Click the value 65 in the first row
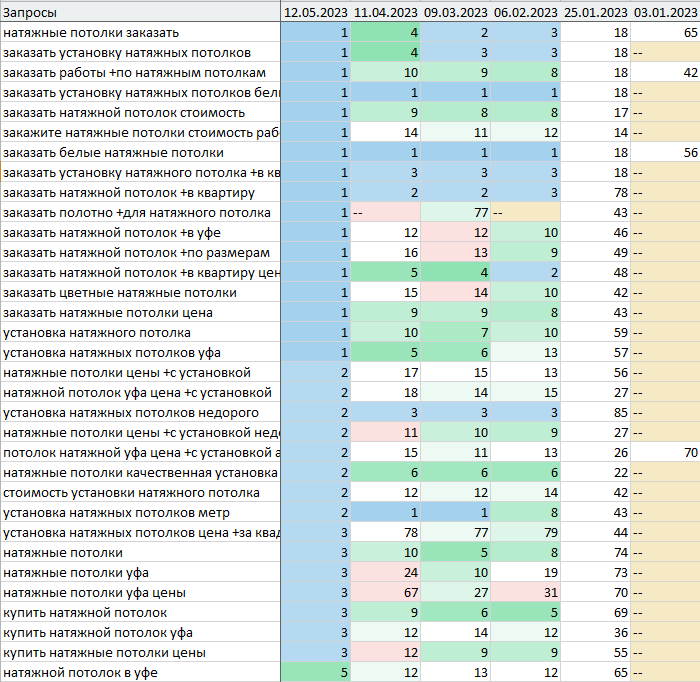Screen dimensions: 700x682 [689, 33]
